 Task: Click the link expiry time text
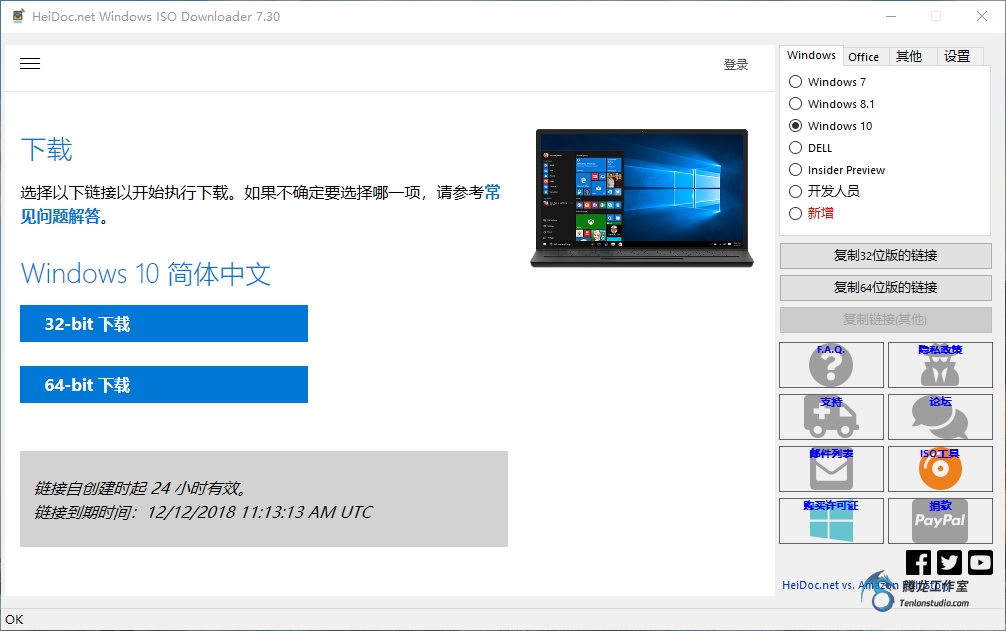(x=203, y=512)
